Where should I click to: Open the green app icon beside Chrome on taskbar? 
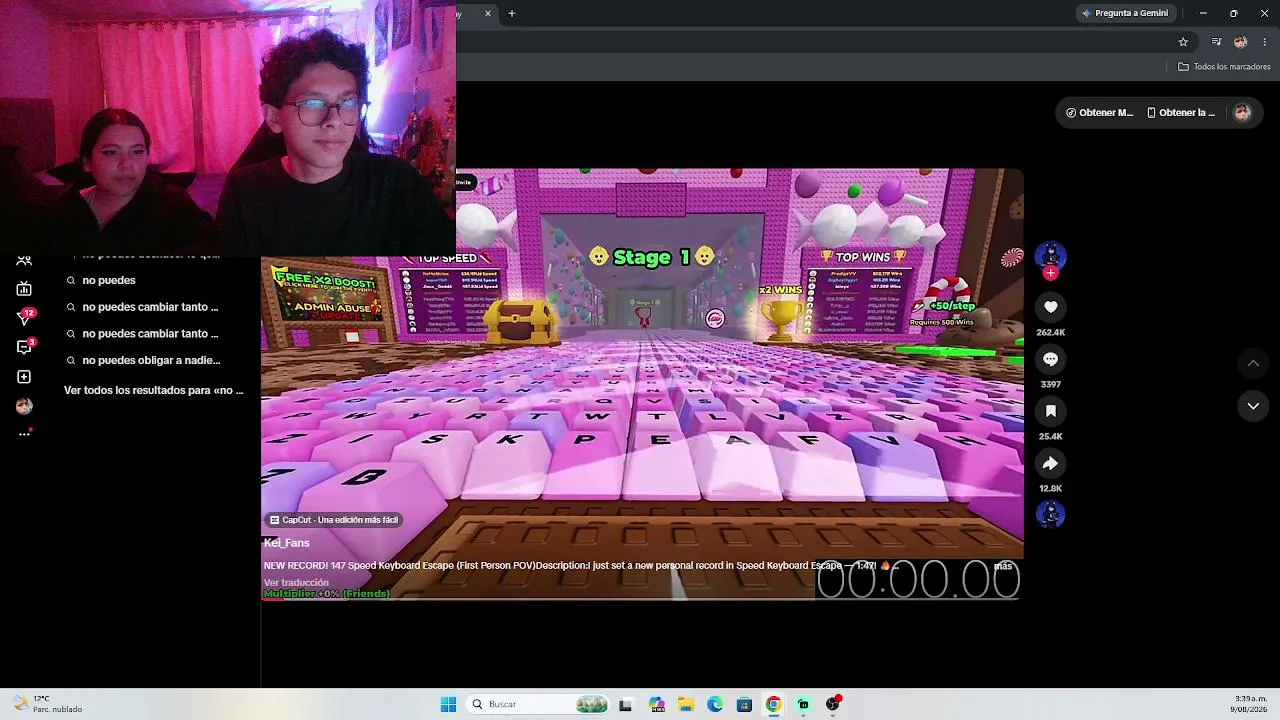(803, 704)
